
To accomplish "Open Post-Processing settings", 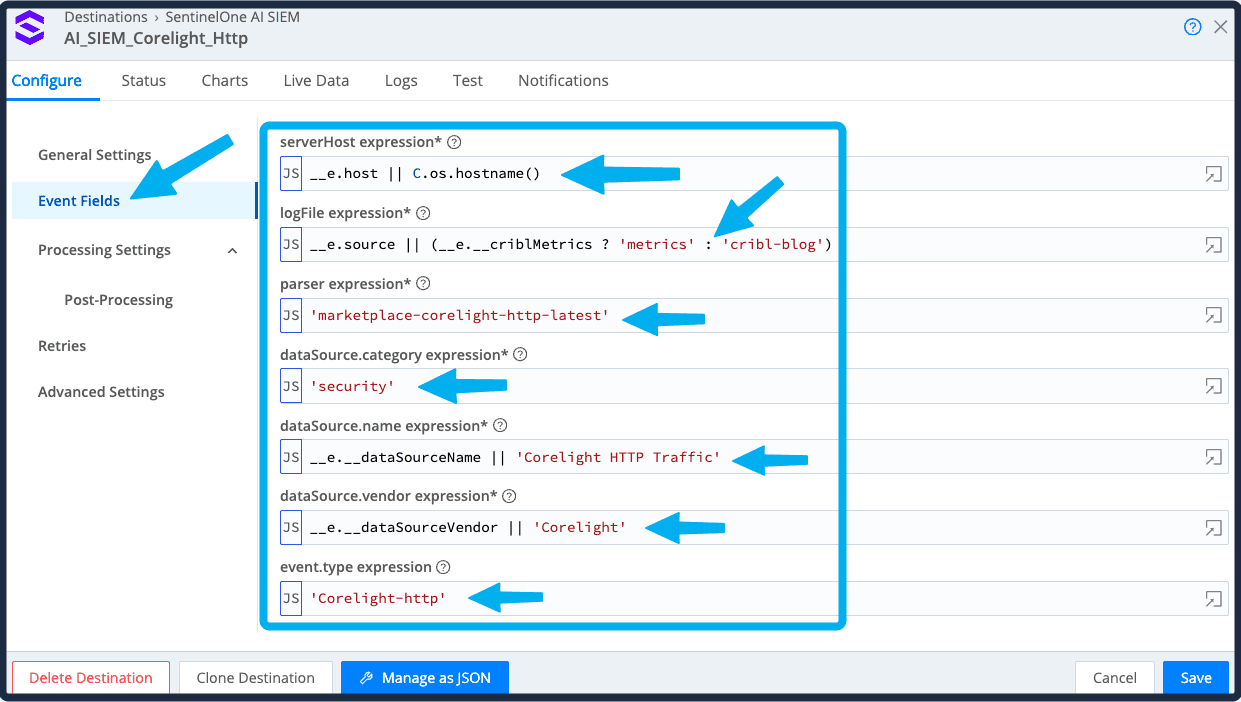I will (x=118, y=300).
